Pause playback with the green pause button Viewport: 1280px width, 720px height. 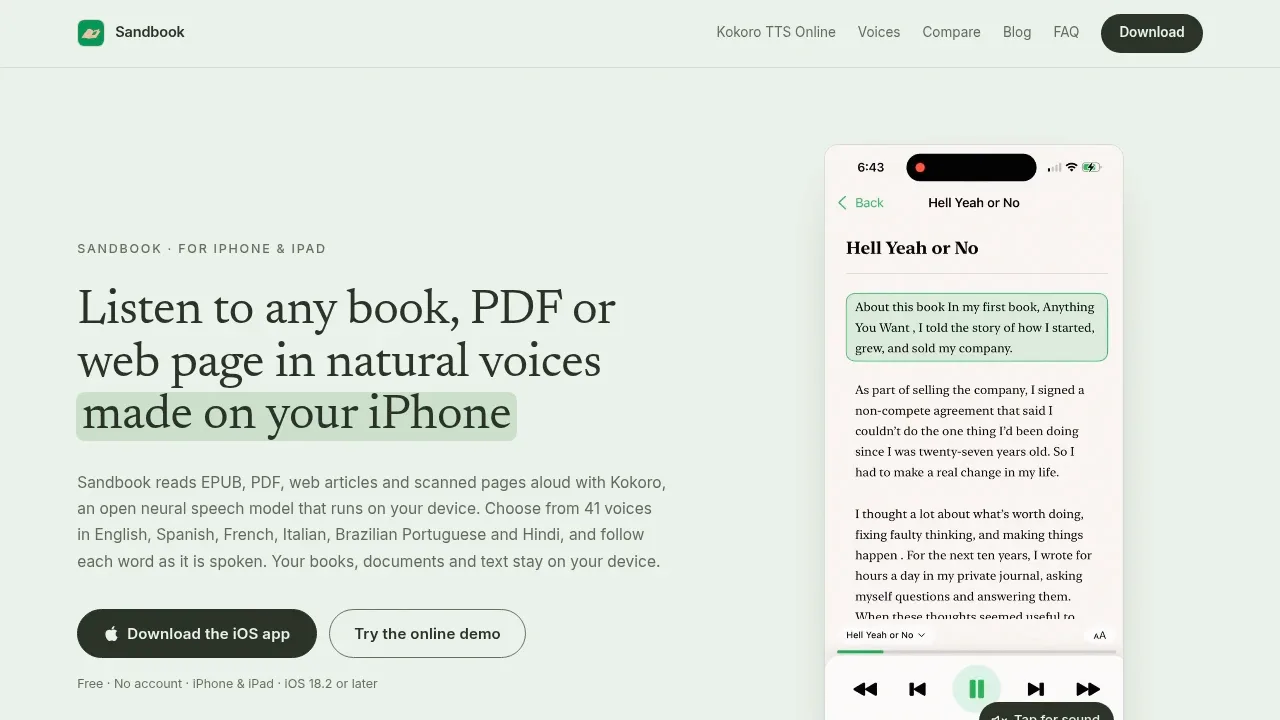point(977,689)
